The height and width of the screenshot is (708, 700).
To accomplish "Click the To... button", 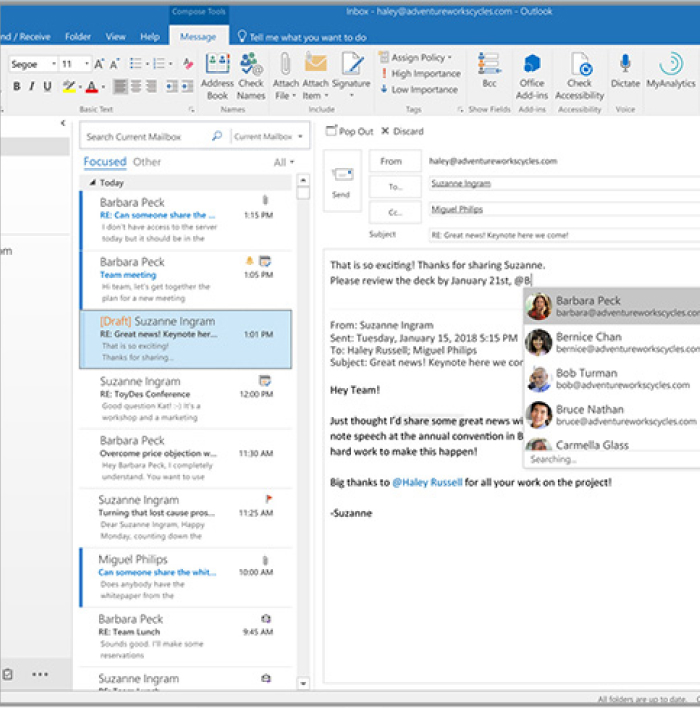I will [x=395, y=186].
